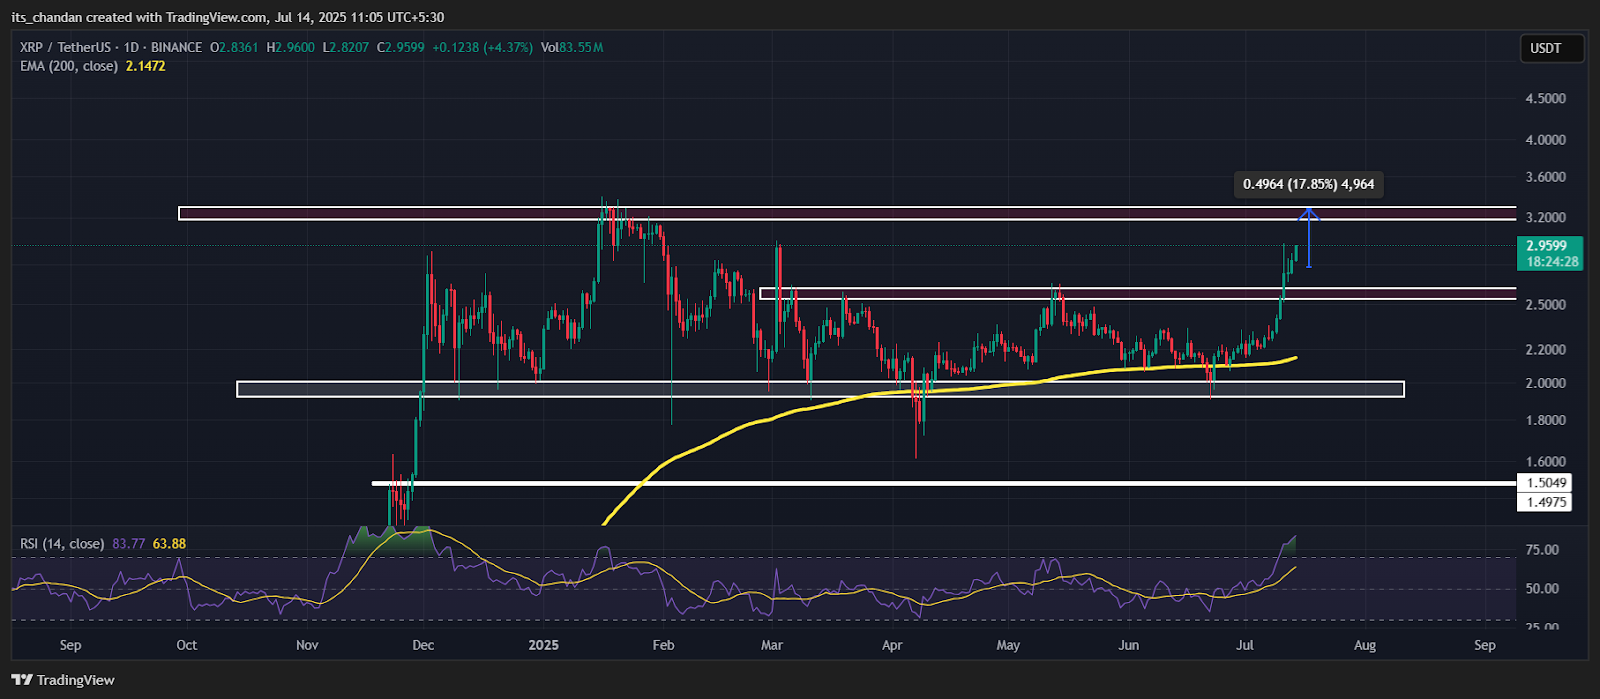This screenshot has height=699, width=1600.
Task: Click the header text mentioning its_chandan and TradingView.com
Action: (x=229, y=17)
